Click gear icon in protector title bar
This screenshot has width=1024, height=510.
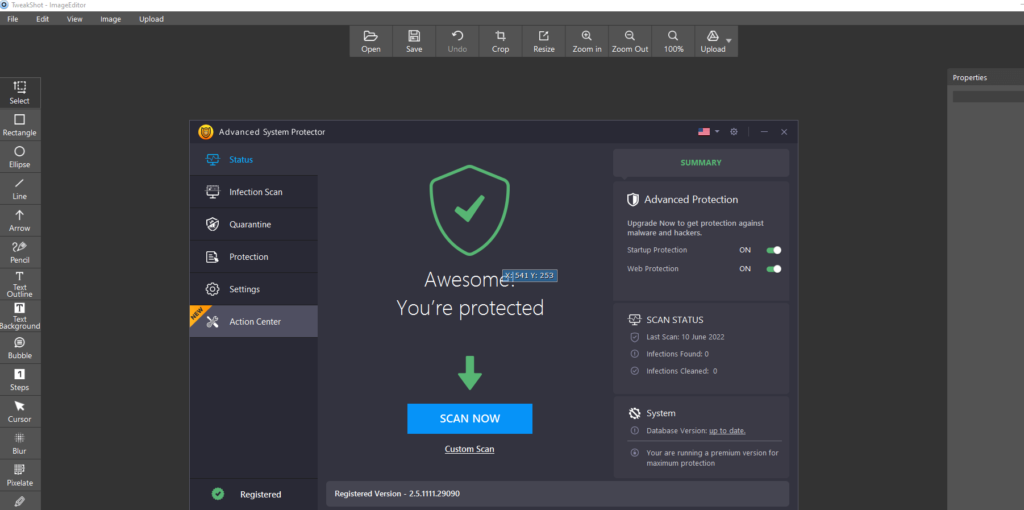pyautogui.click(x=733, y=131)
